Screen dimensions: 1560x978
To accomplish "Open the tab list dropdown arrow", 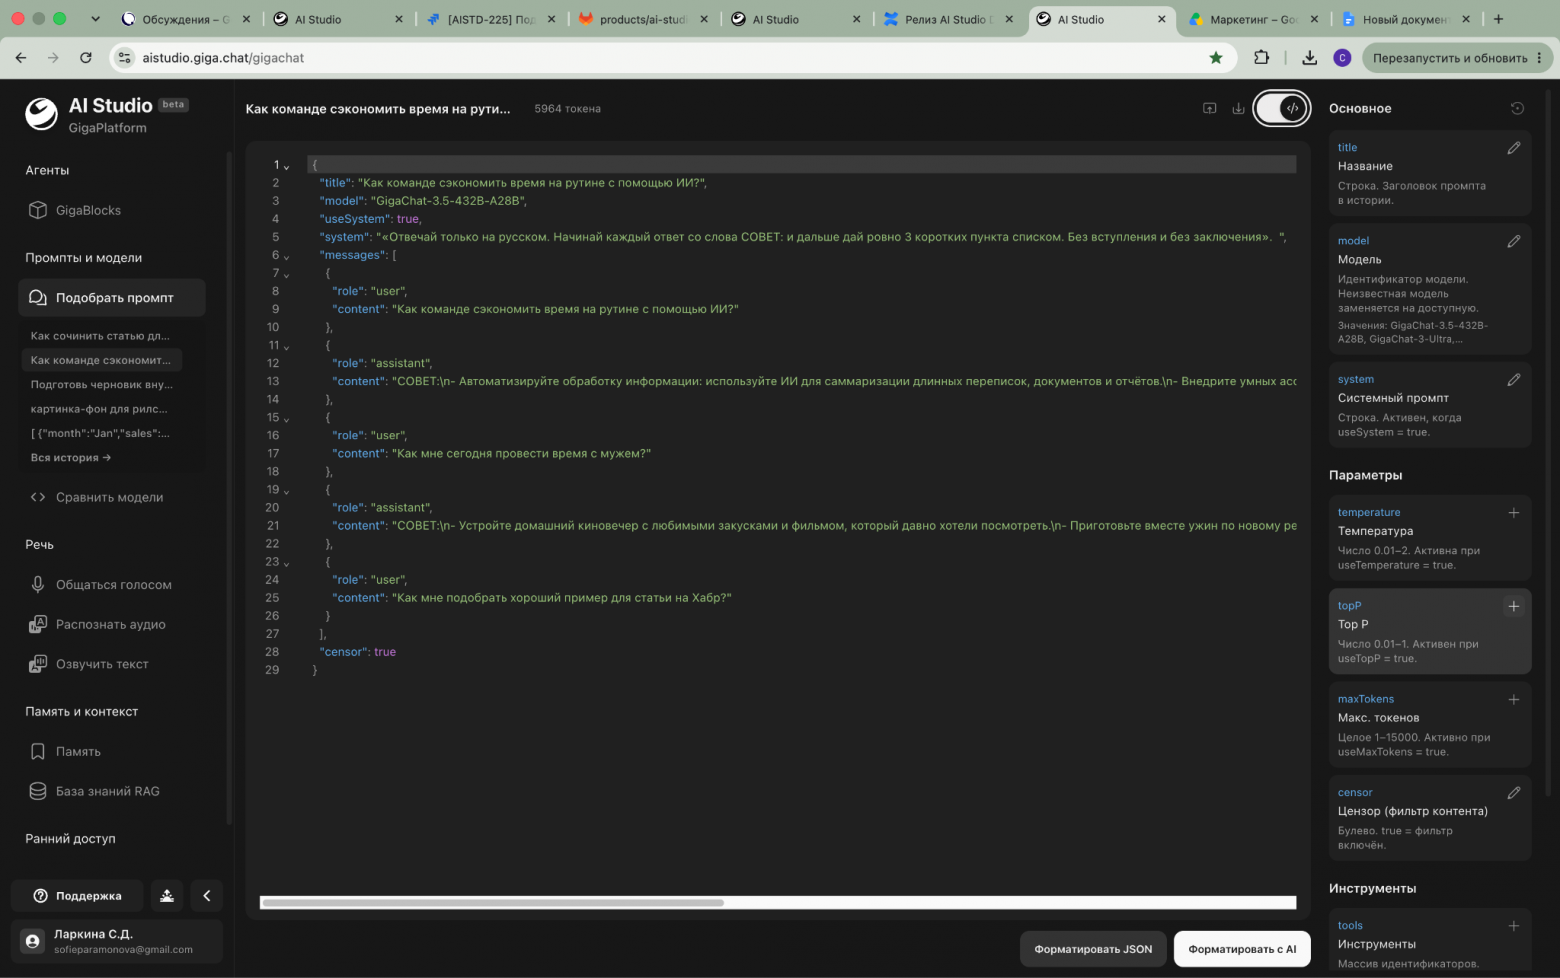I will (95, 19).
